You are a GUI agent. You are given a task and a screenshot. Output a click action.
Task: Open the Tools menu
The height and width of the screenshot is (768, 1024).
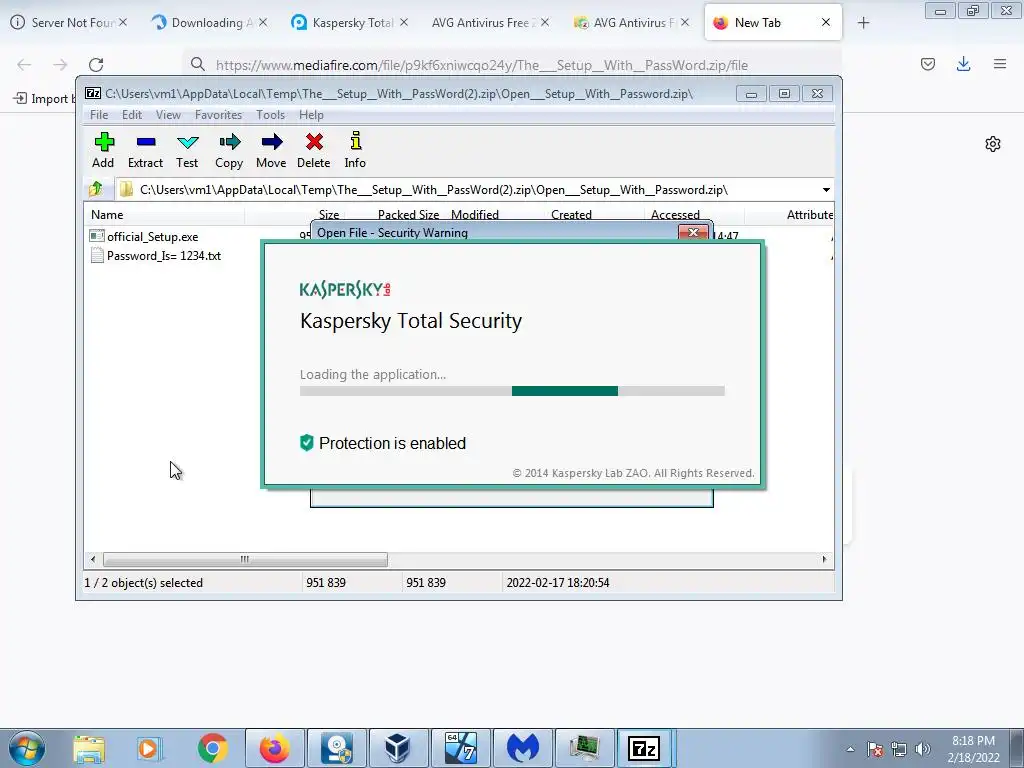[x=270, y=115]
